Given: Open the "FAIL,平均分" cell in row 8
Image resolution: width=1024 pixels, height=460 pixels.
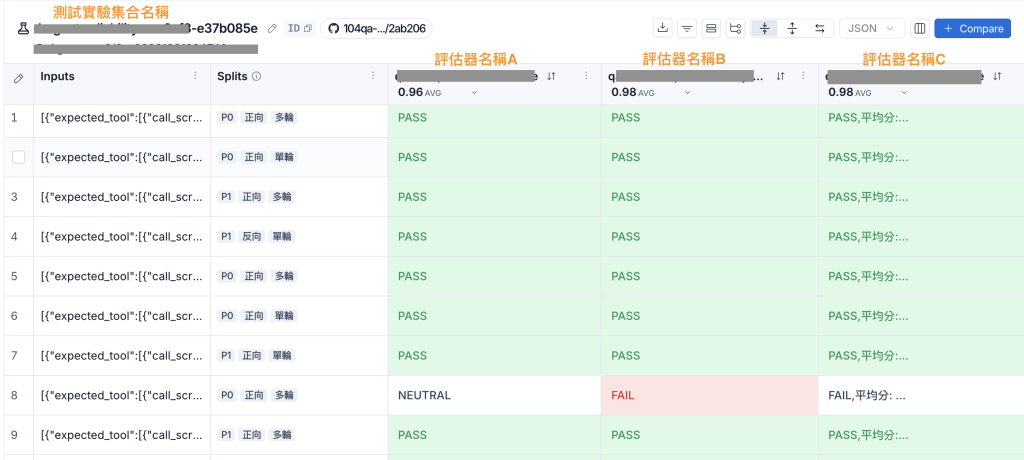Looking at the screenshot, I should [921, 395].
